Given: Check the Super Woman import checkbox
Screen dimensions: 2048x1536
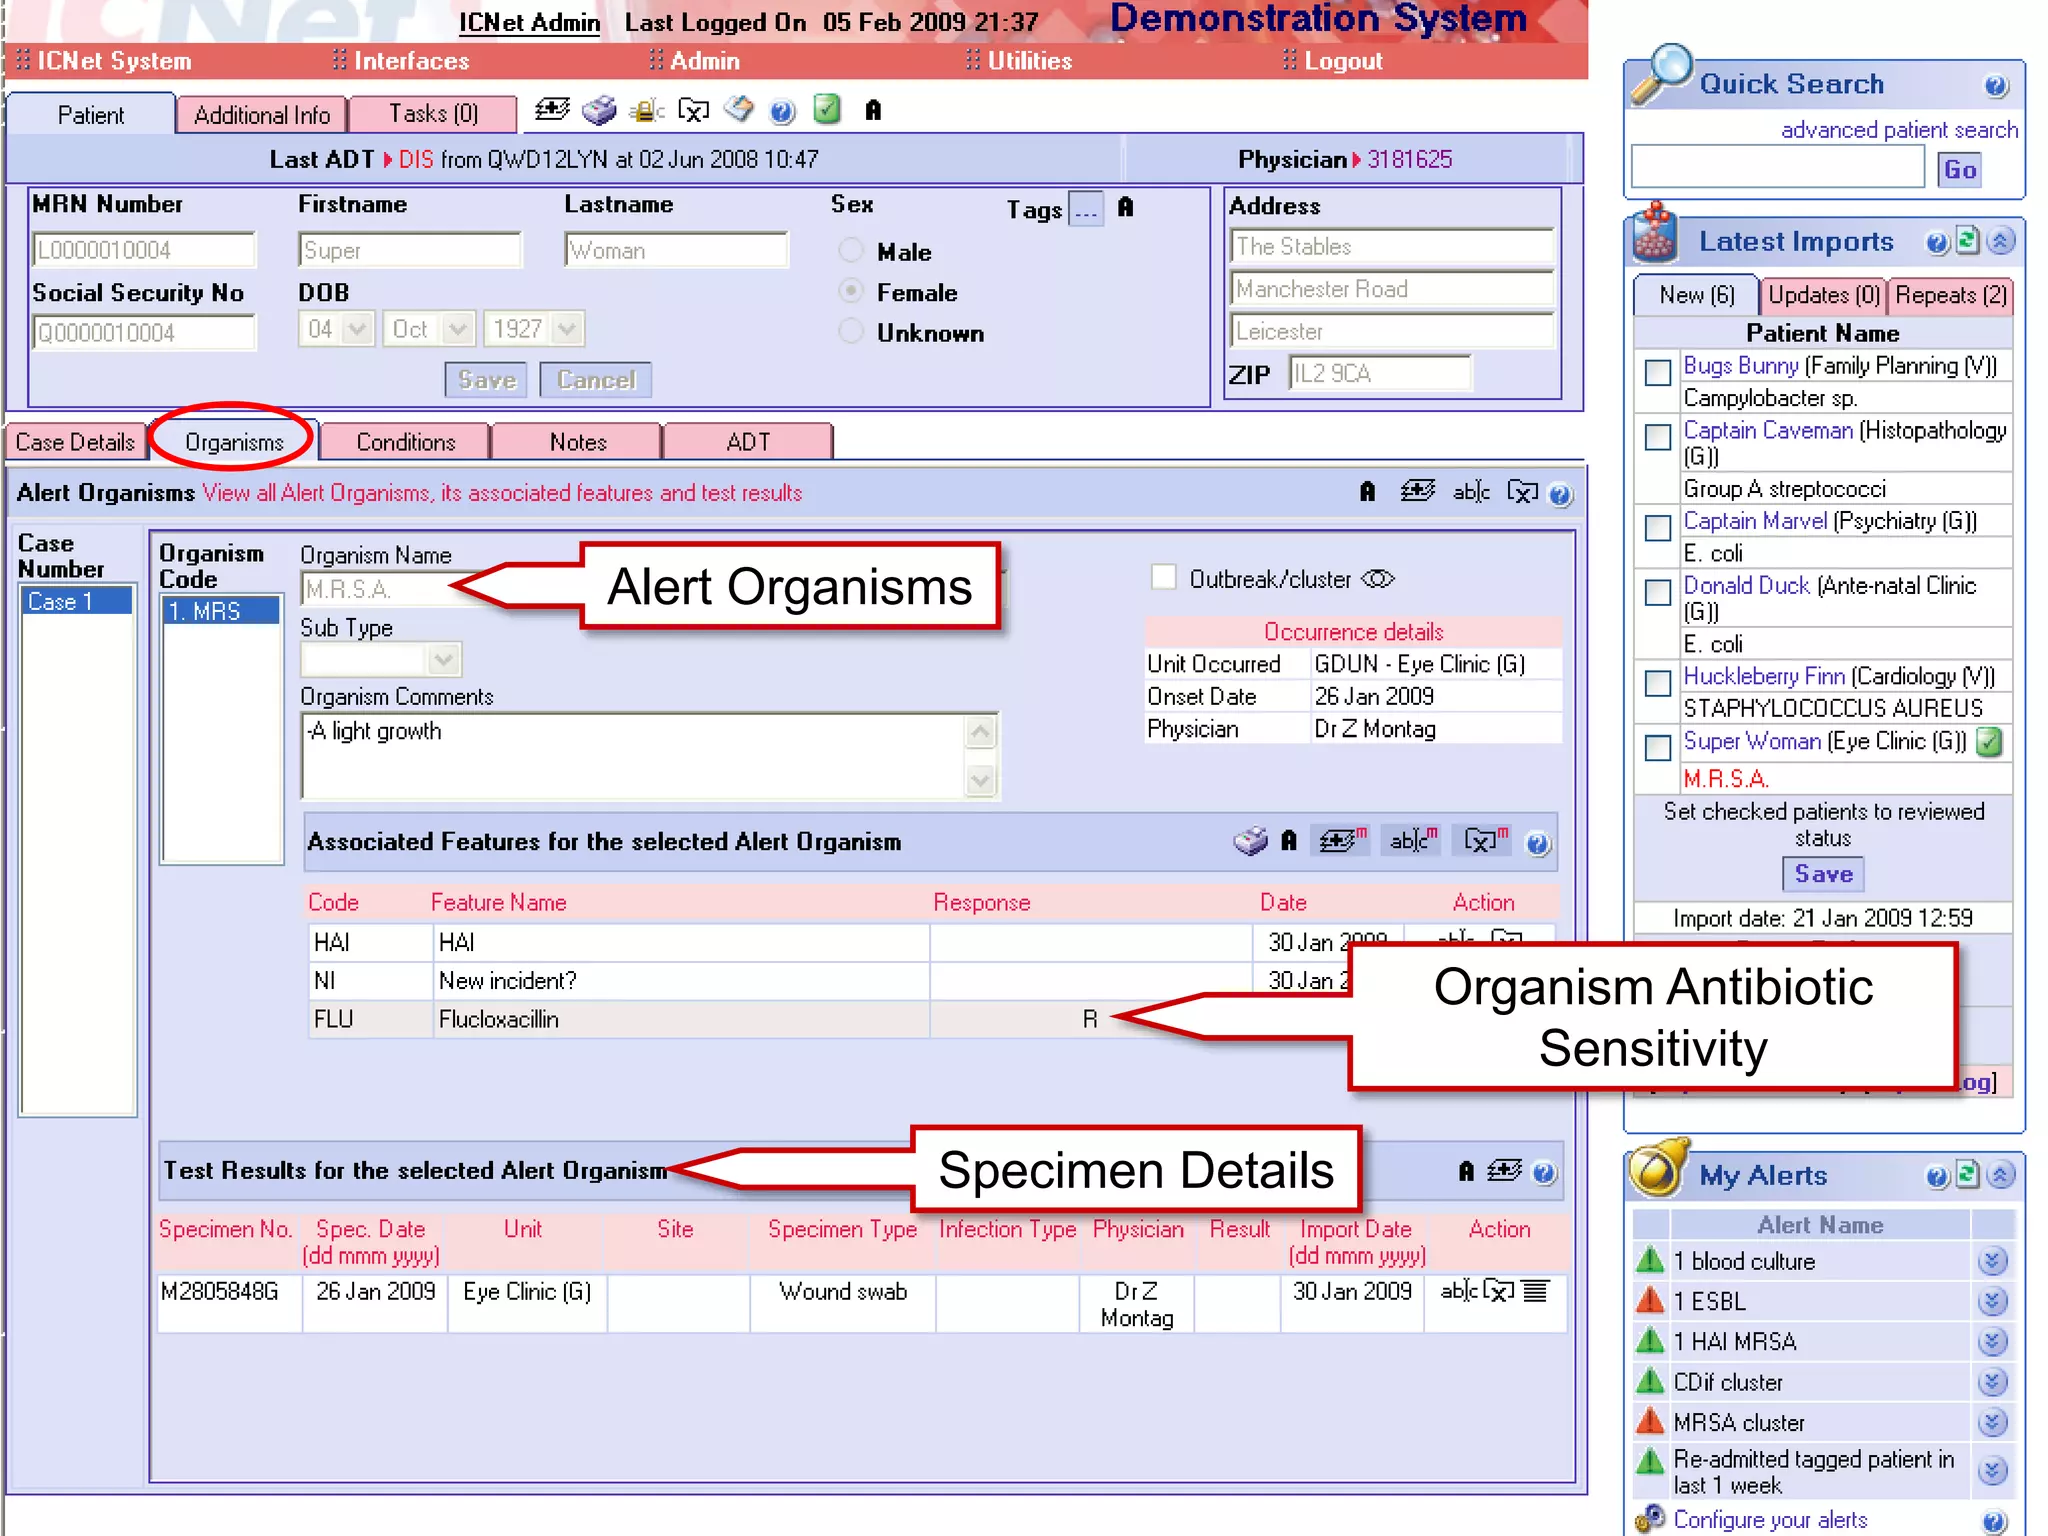Looking at the screenshot, I should (x=1657, y=748).
